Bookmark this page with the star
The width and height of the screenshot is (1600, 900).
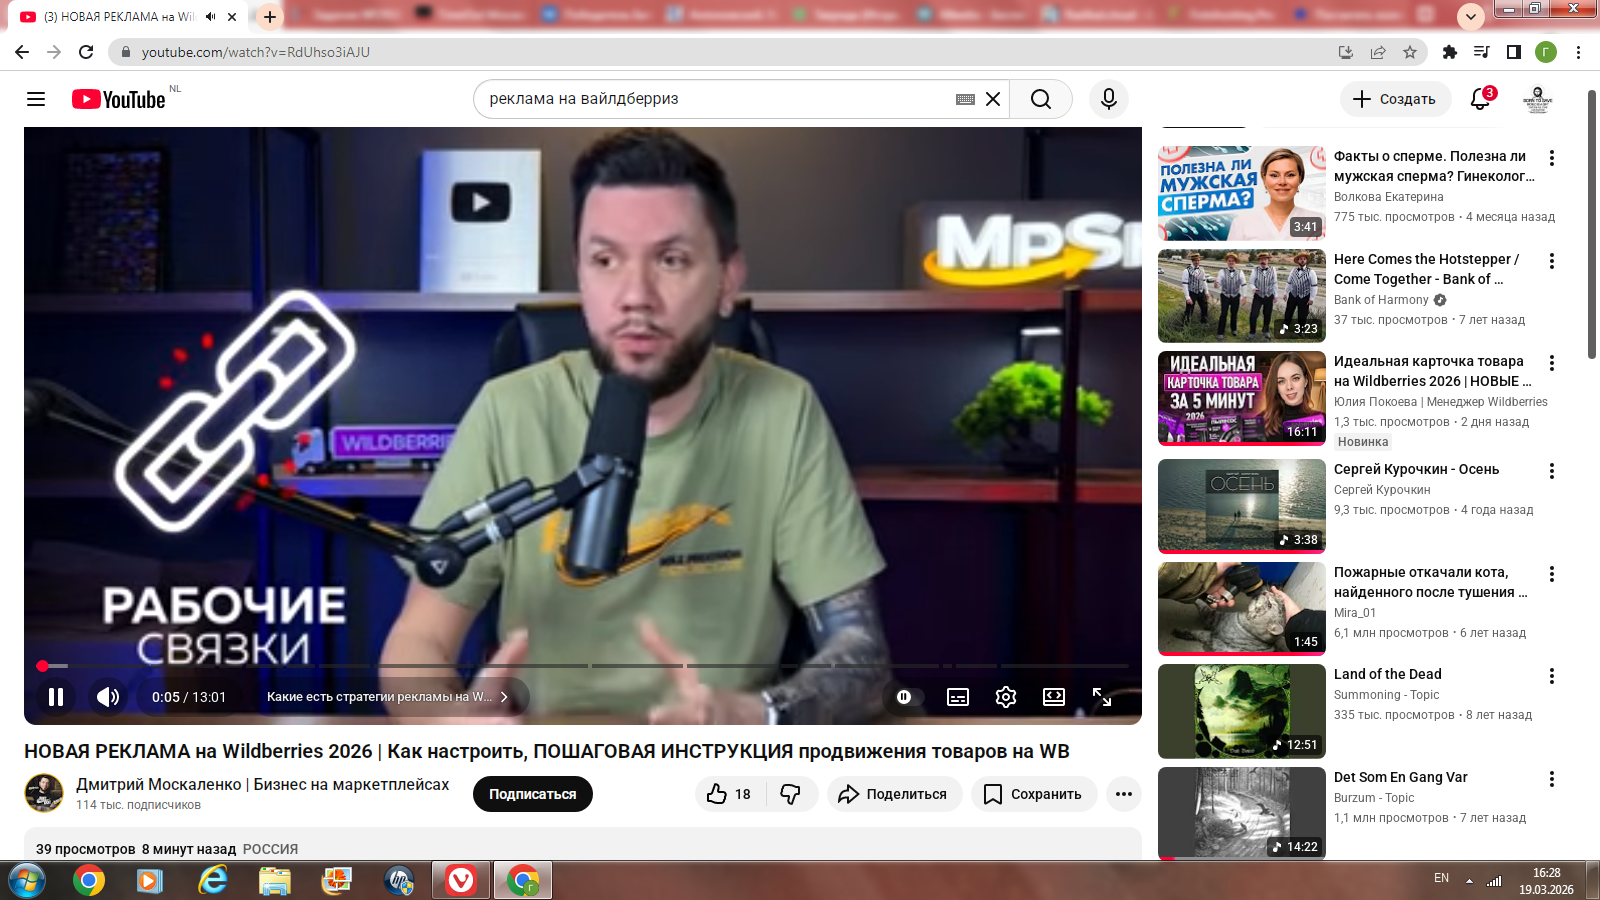point(1410,52)
